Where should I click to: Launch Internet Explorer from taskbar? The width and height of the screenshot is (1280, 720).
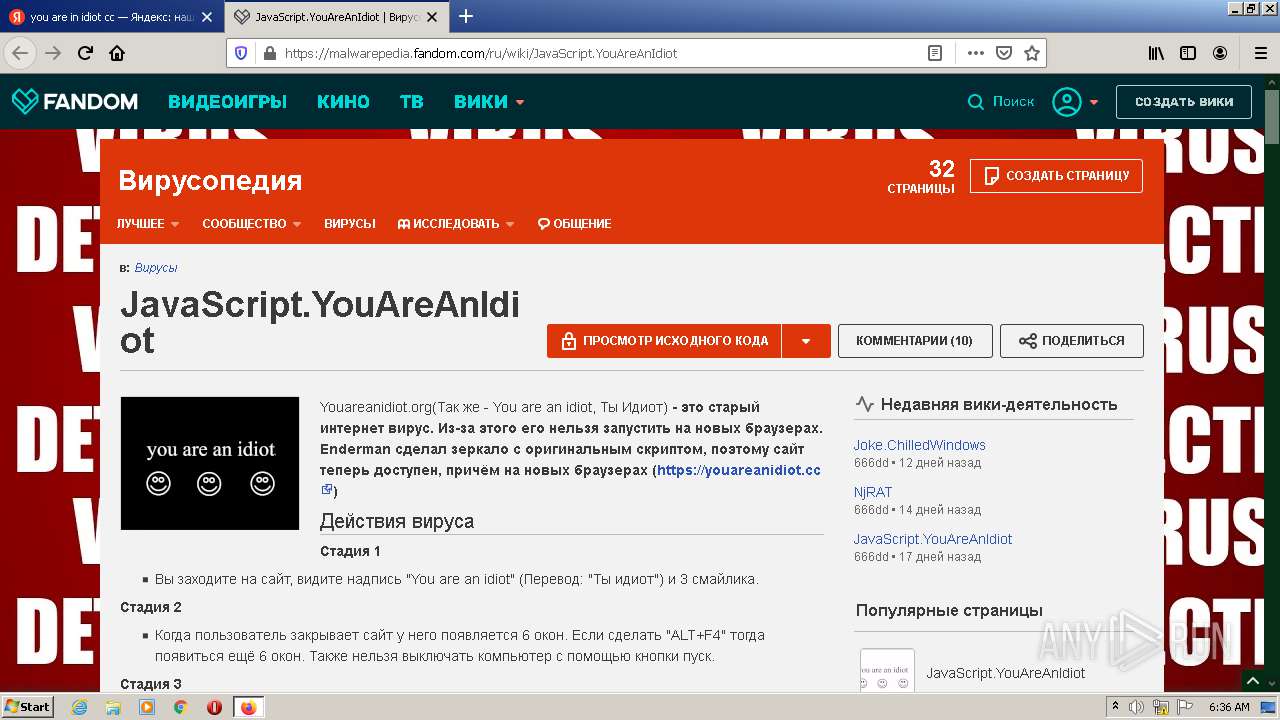click(x=79, y=707)
